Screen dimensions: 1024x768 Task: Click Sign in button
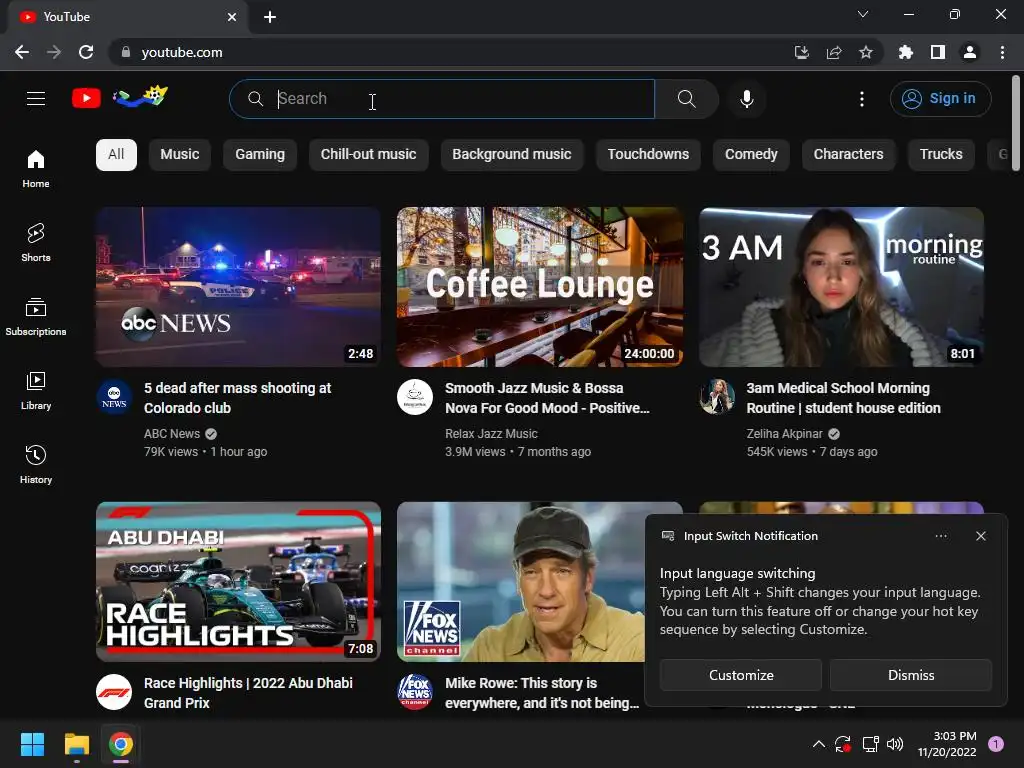click(940, 99)
